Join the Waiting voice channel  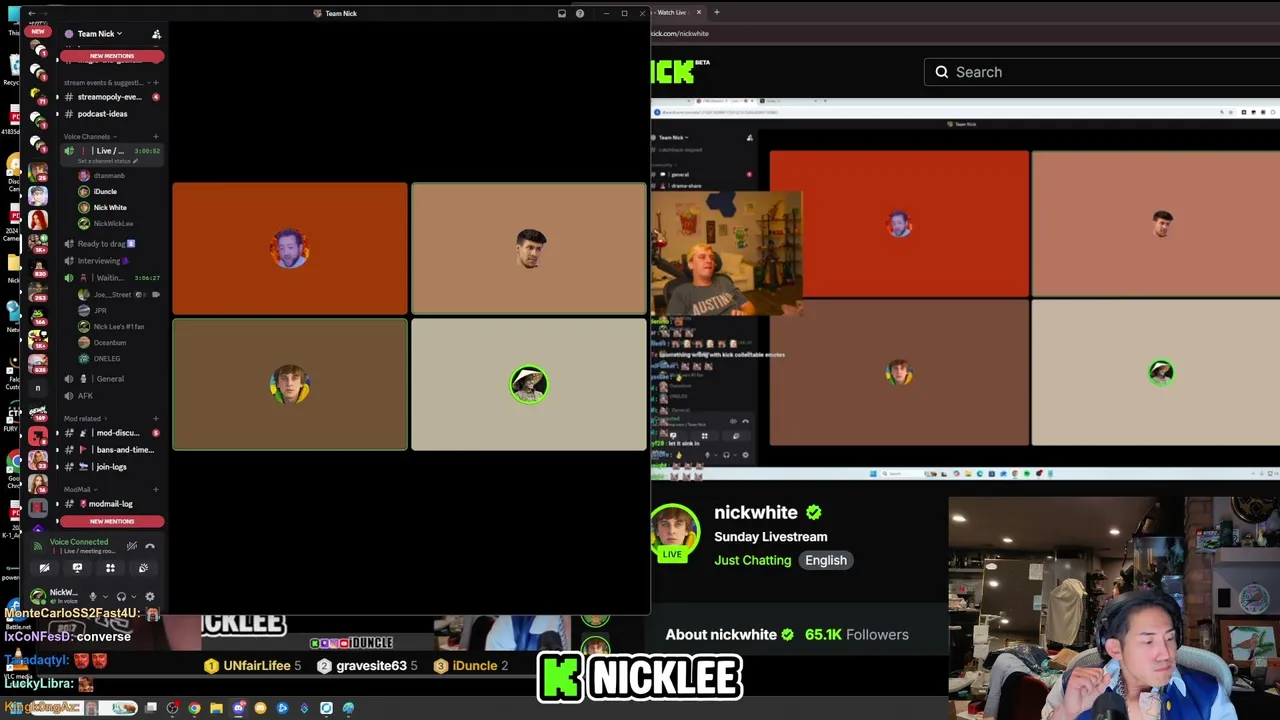click(110, 278)
